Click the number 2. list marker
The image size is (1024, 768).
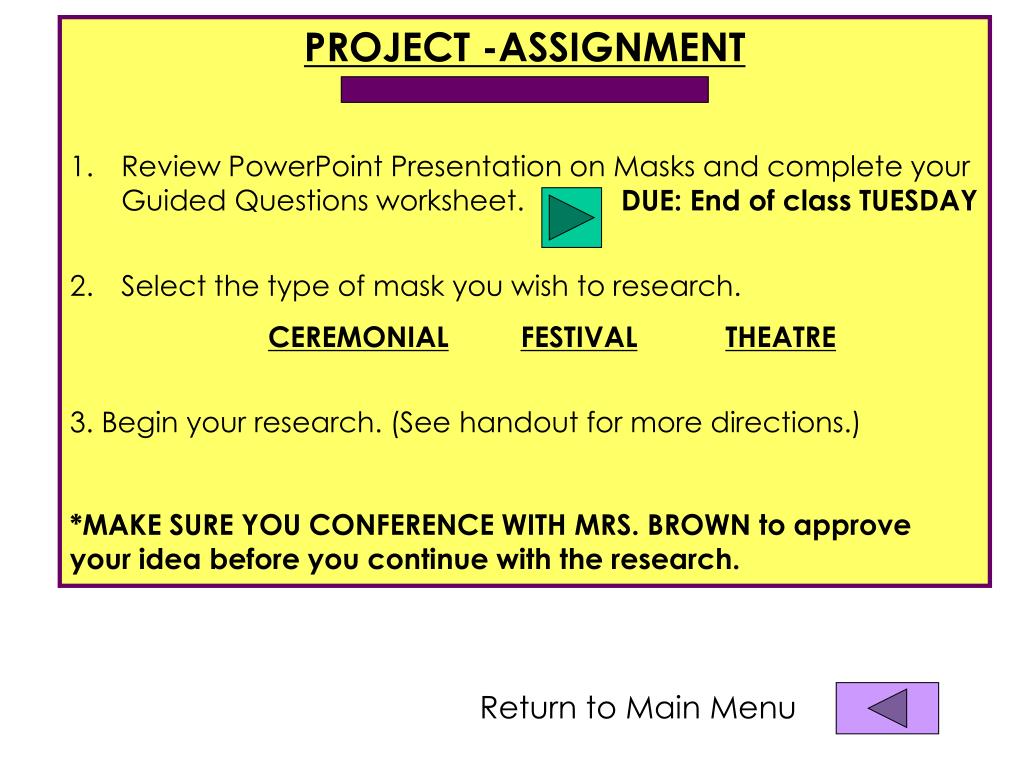click(x=82, y=287)
